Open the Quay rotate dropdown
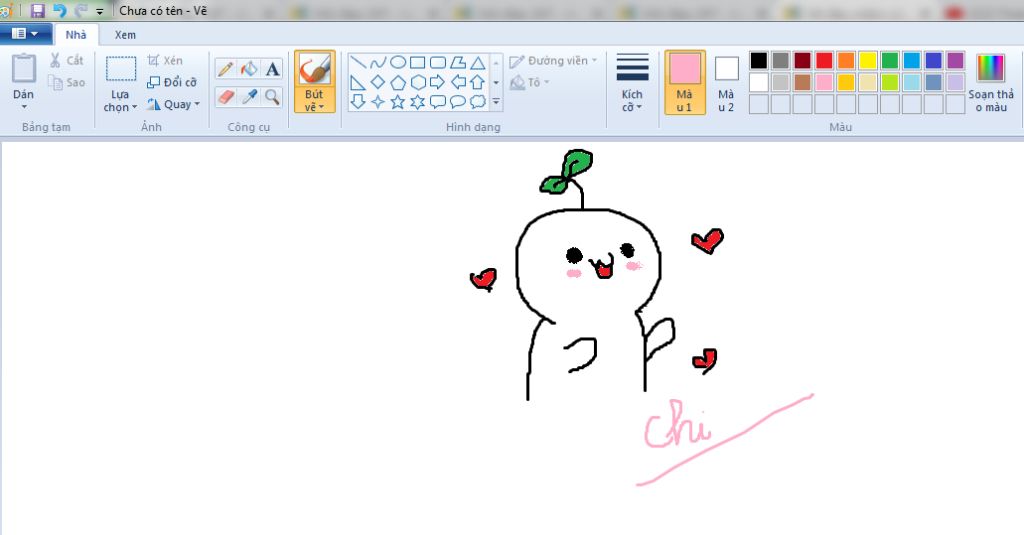Screen dimensions: 1024x535 pyautogui.click(x=173, y=105)
